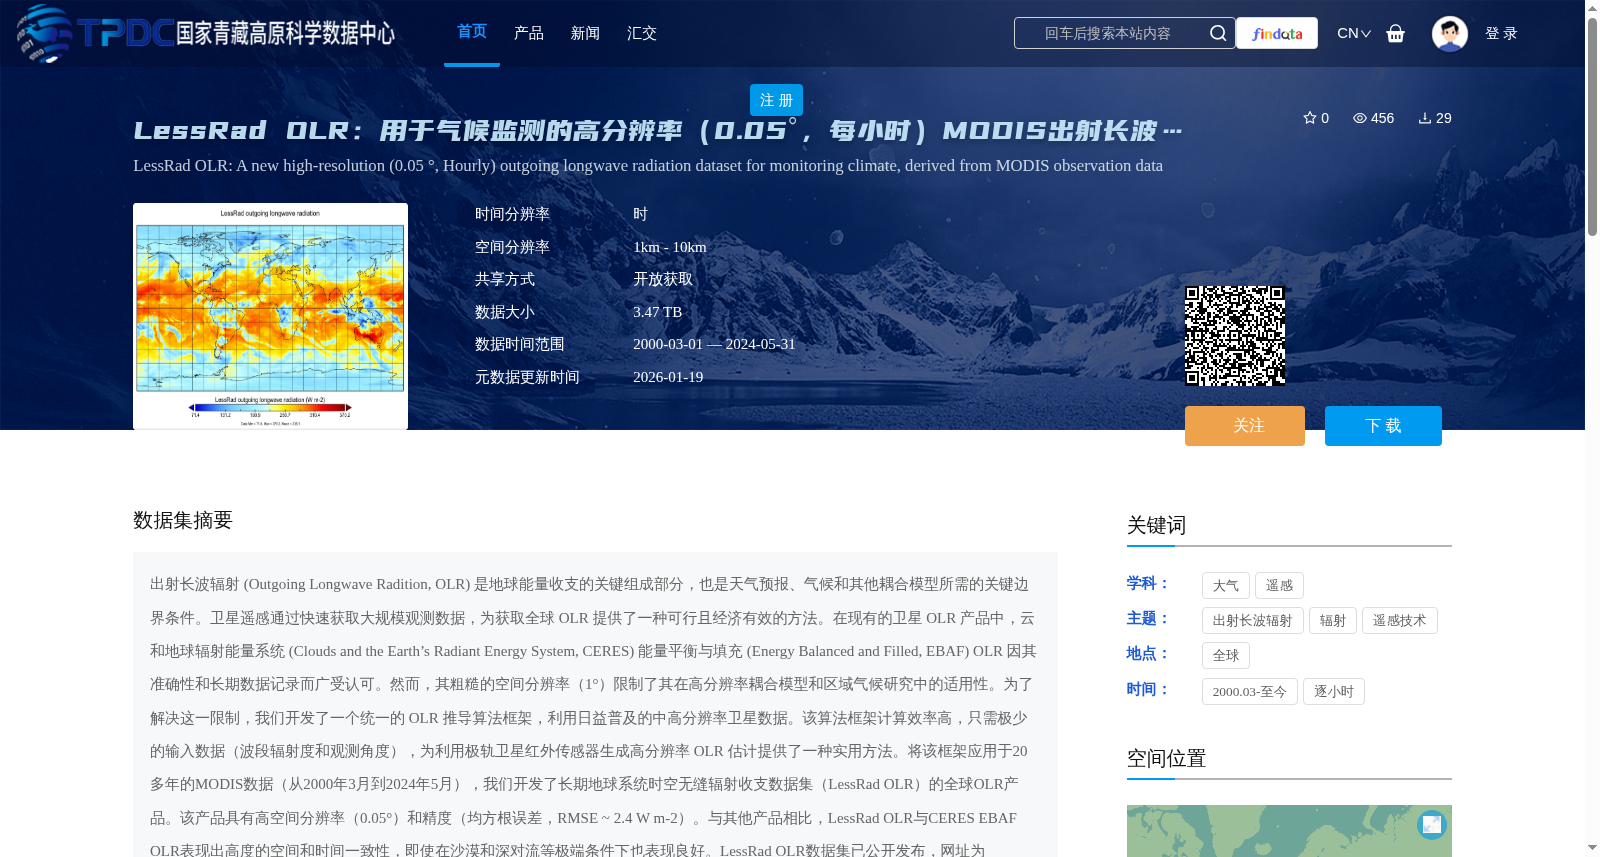1600x857 pixels.
Task: Click the LessRad OLR Chinese dataset title
Action: coord(658,131)
